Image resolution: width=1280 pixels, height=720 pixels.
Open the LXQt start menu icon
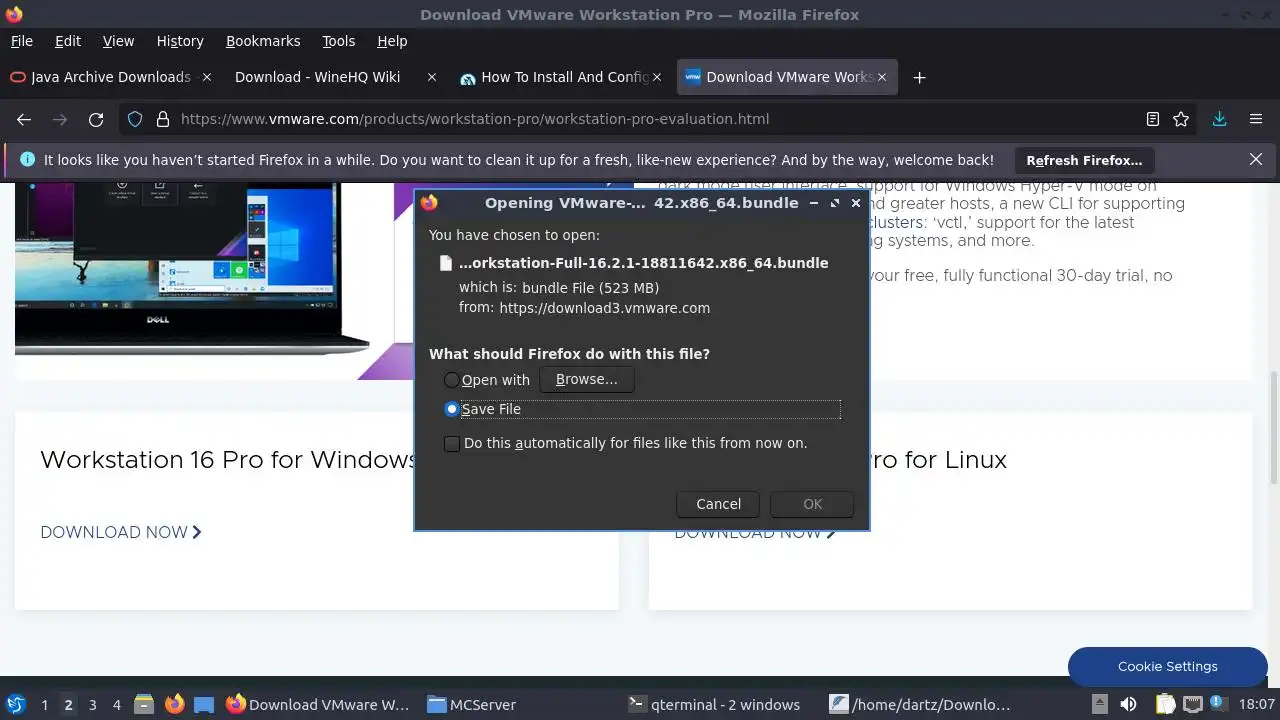point(15,704)
